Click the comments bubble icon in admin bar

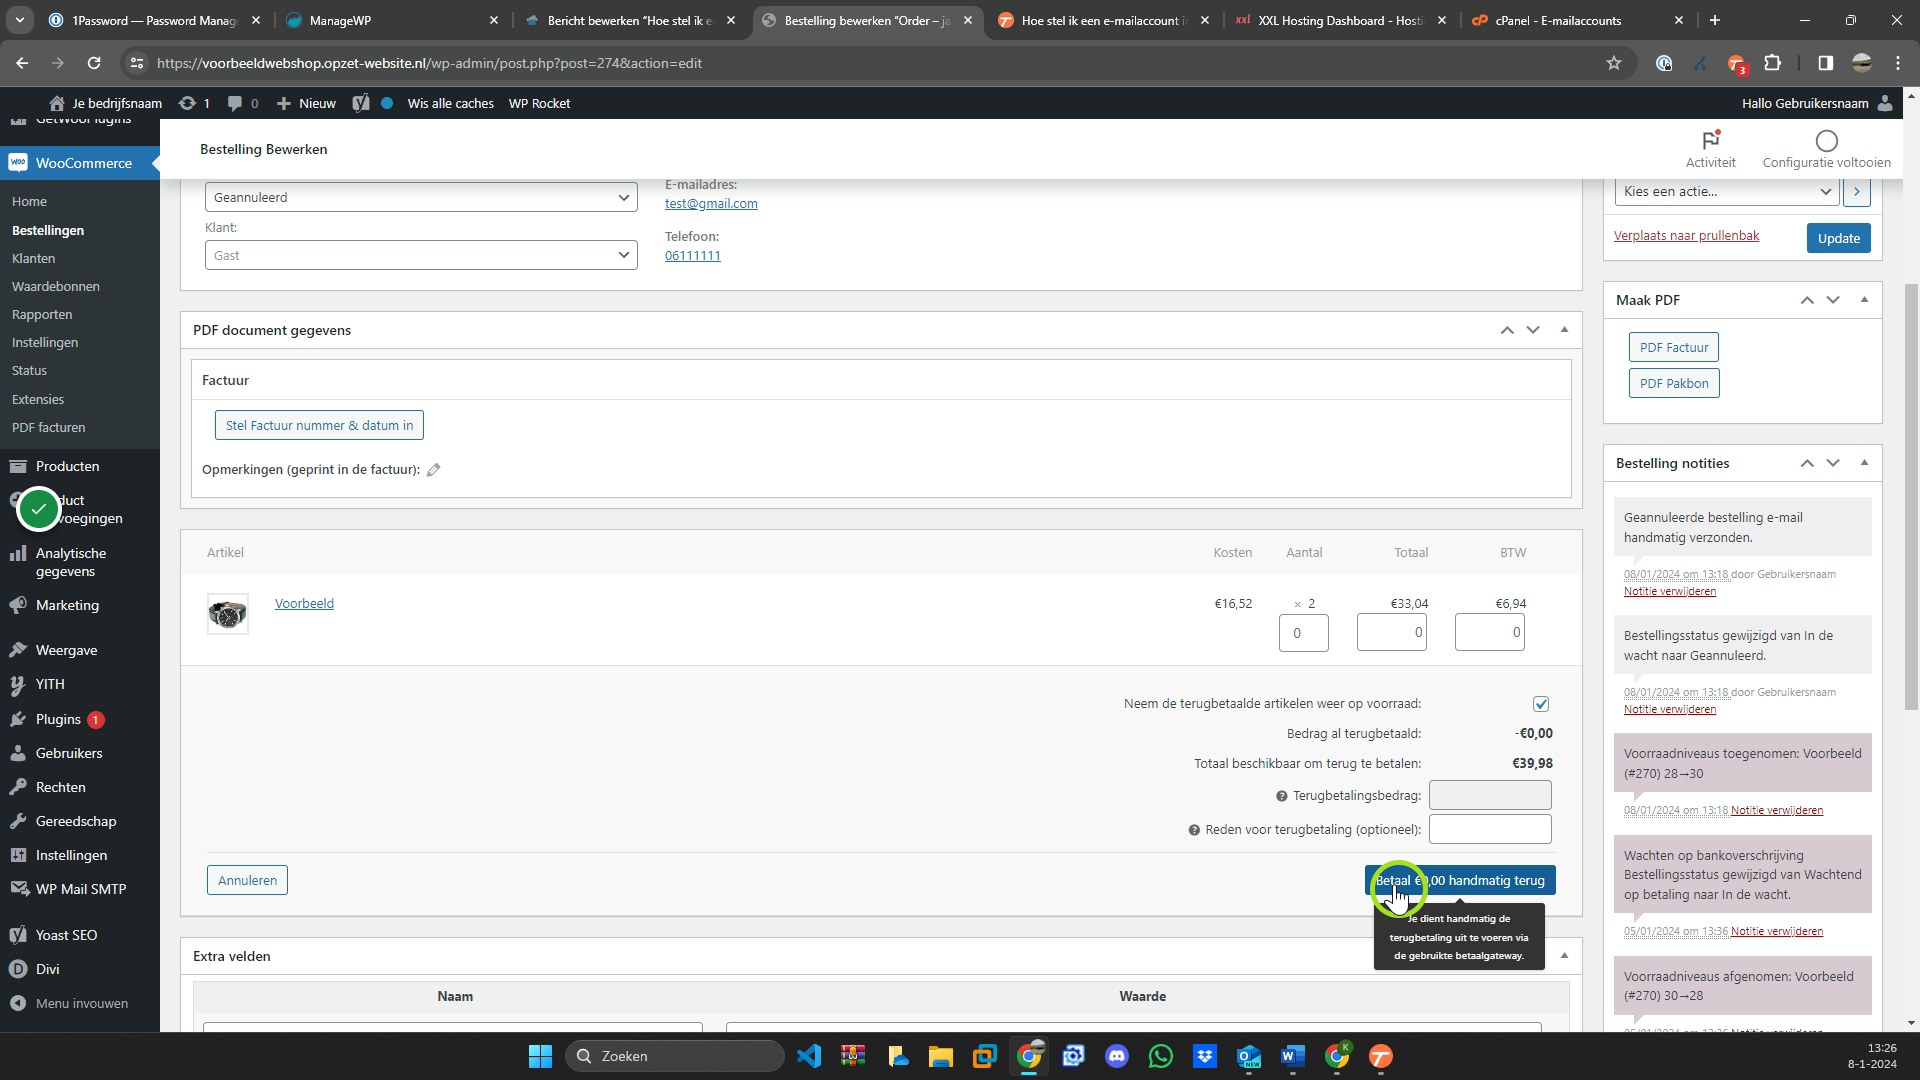pos(235,103)
